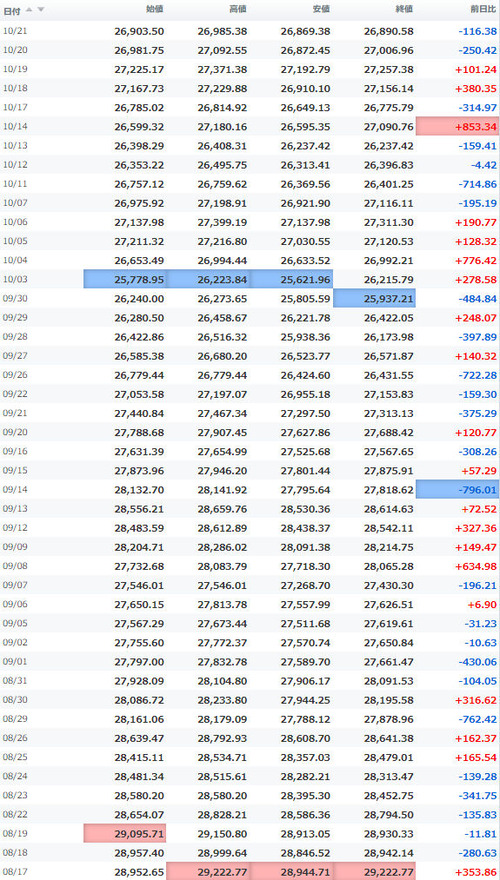Select the low value 28,846.52
Viewport: 500px width, 880px height.
coord(305,853)
